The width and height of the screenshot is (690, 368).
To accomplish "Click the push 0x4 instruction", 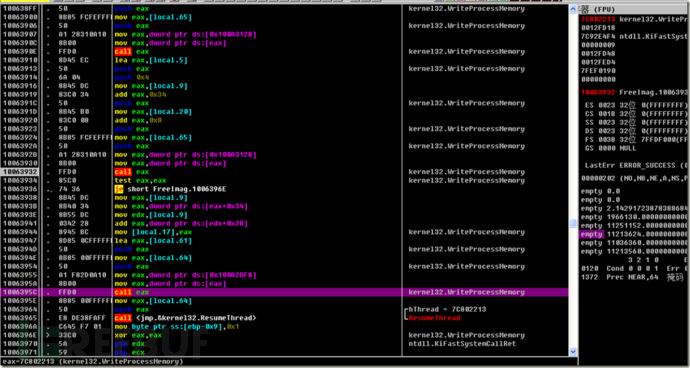I will tap(132, 77).
